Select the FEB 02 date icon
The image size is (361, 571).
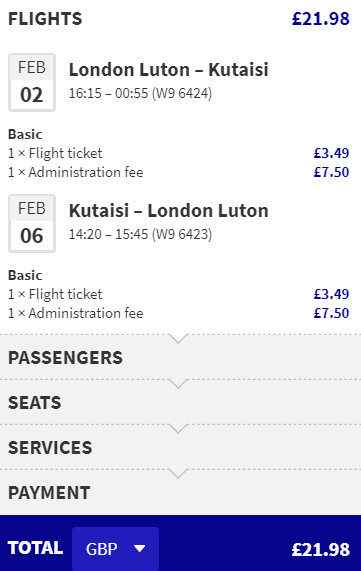point(32,82)
